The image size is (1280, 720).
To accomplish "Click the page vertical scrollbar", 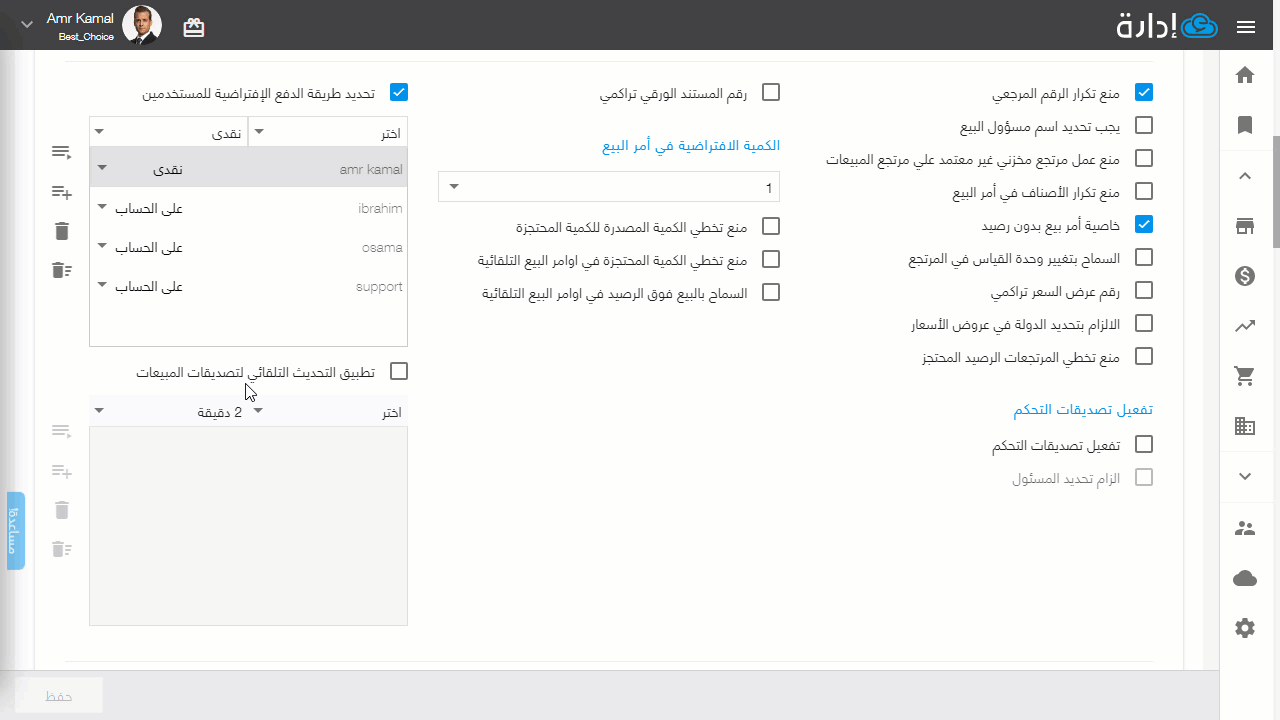I will (x=1276, y=192).
